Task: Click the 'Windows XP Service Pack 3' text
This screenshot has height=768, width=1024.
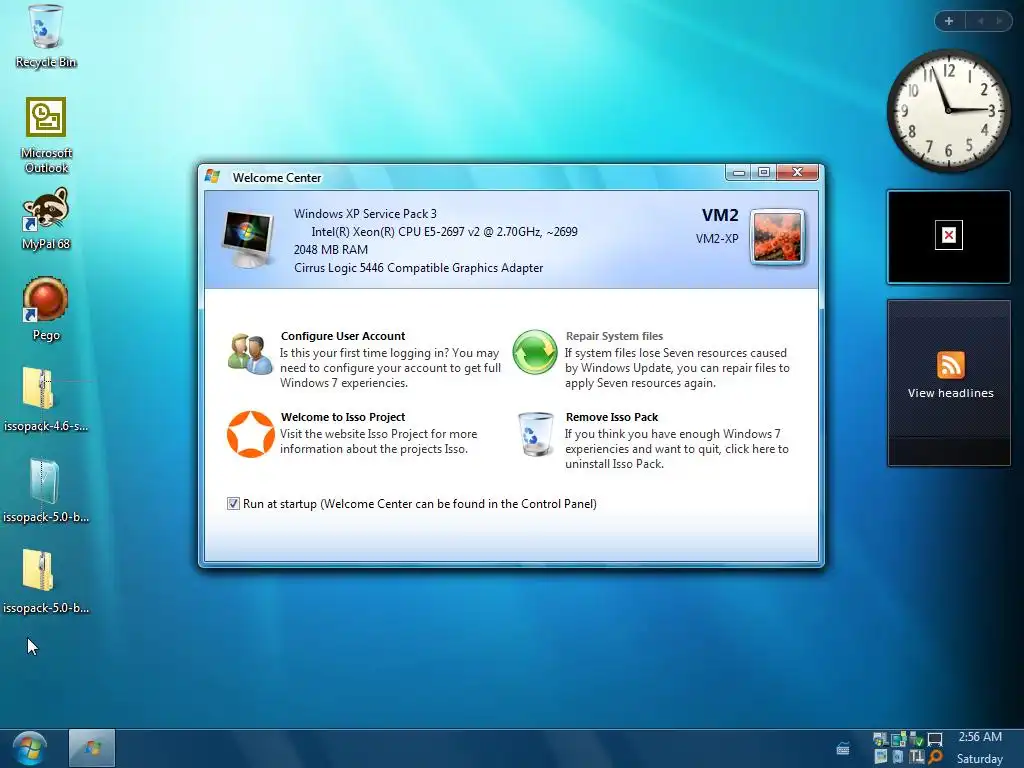Action: [x=365, y=214]
